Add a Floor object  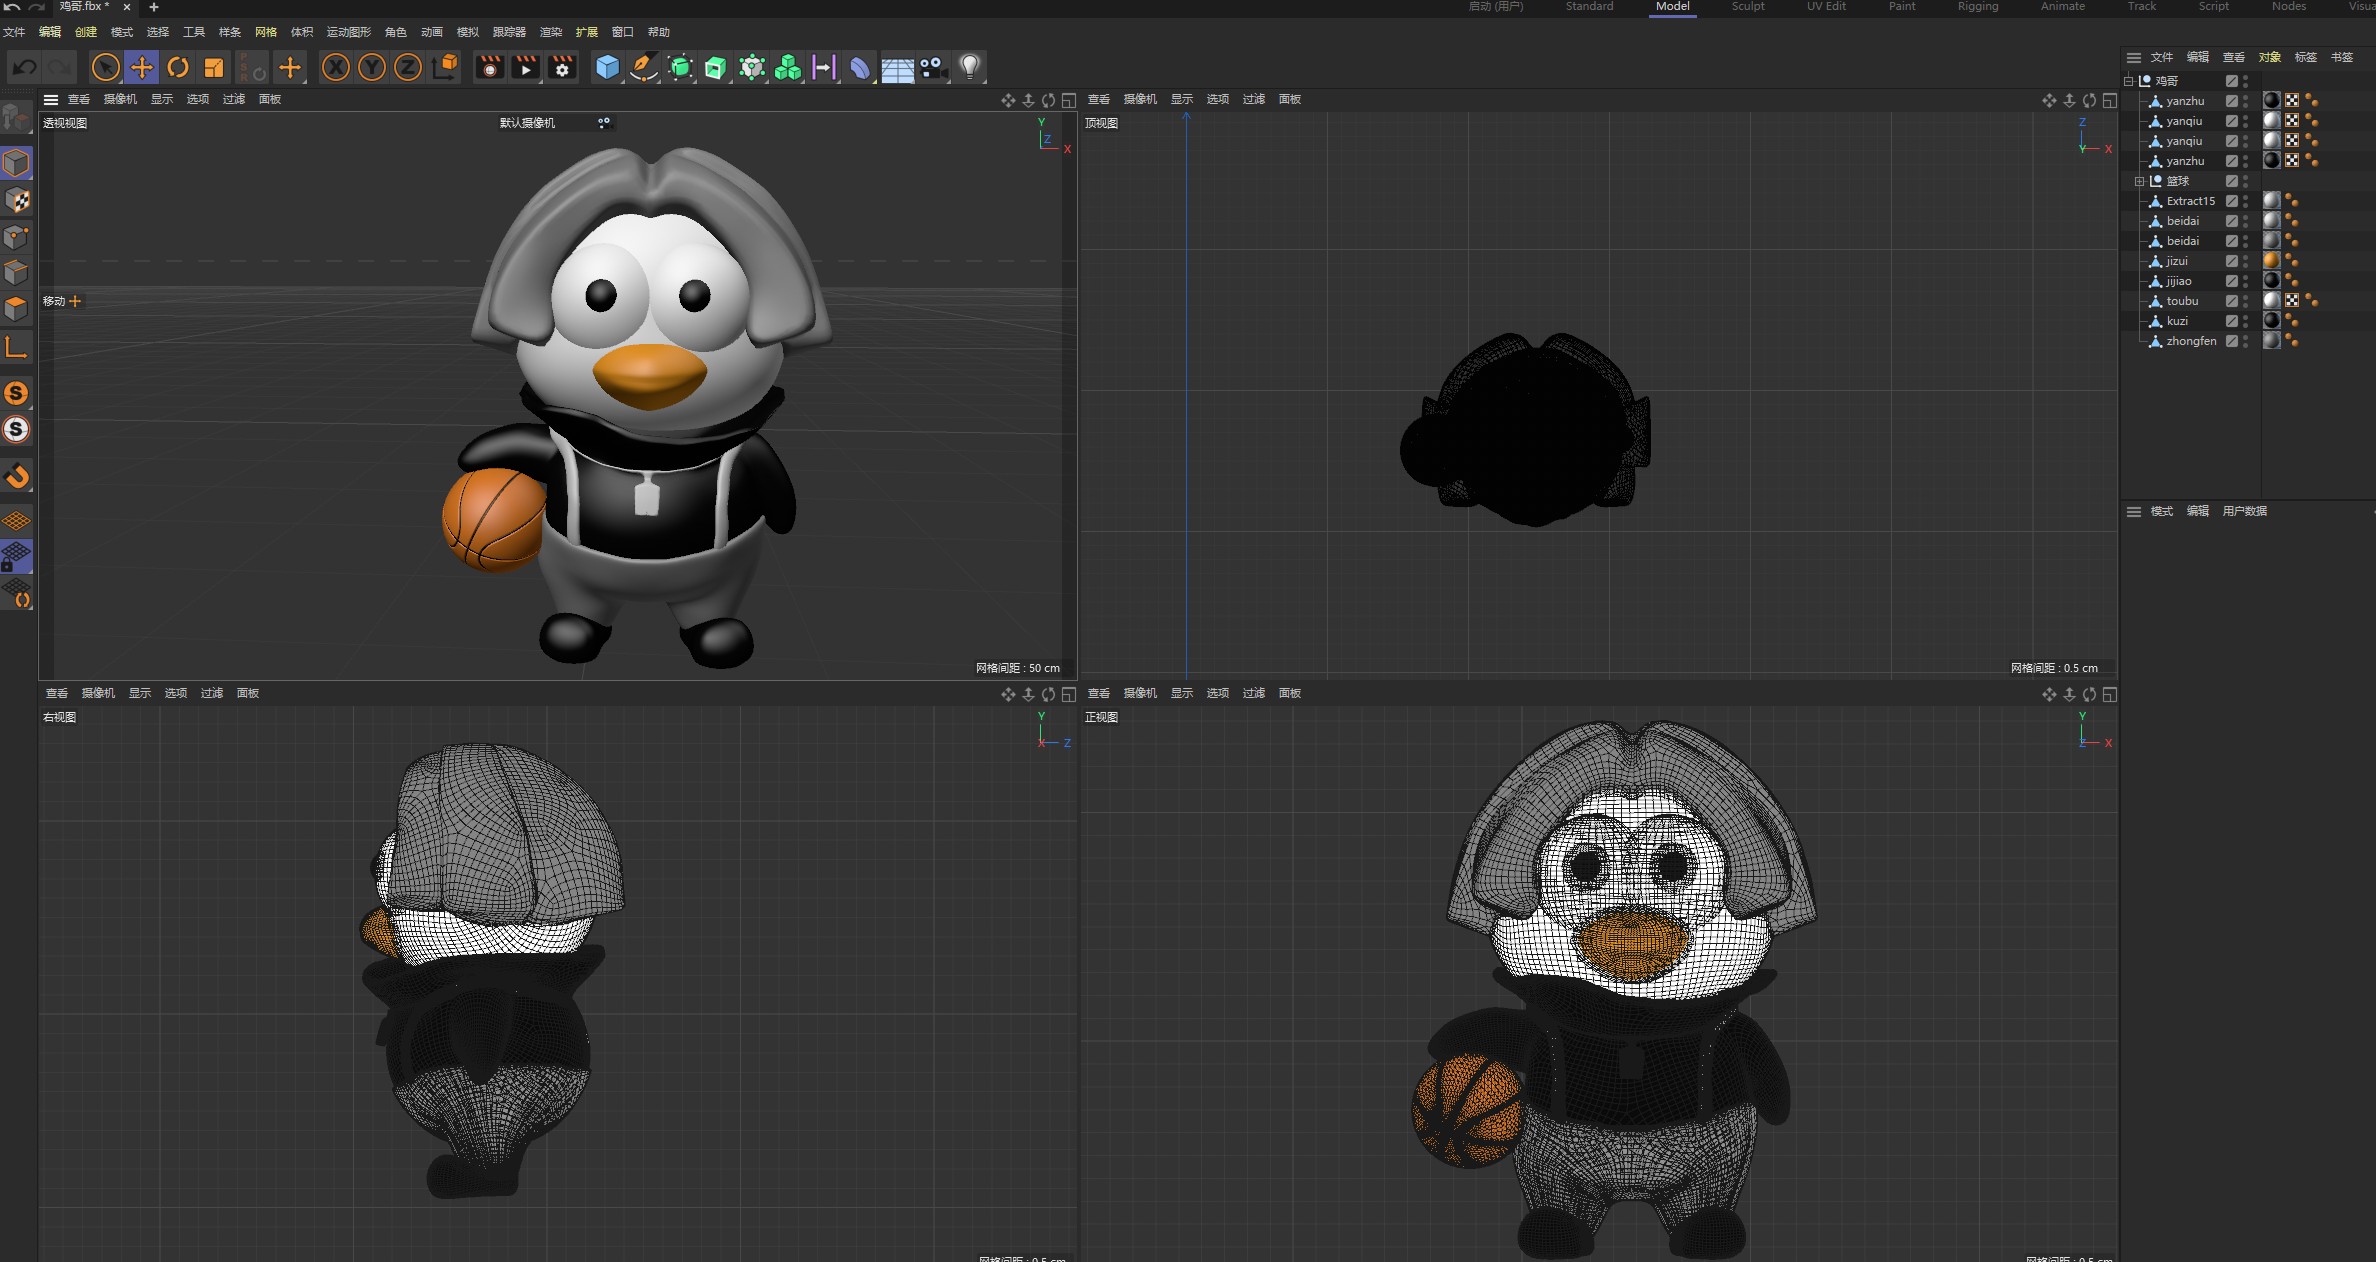(897, 67)
